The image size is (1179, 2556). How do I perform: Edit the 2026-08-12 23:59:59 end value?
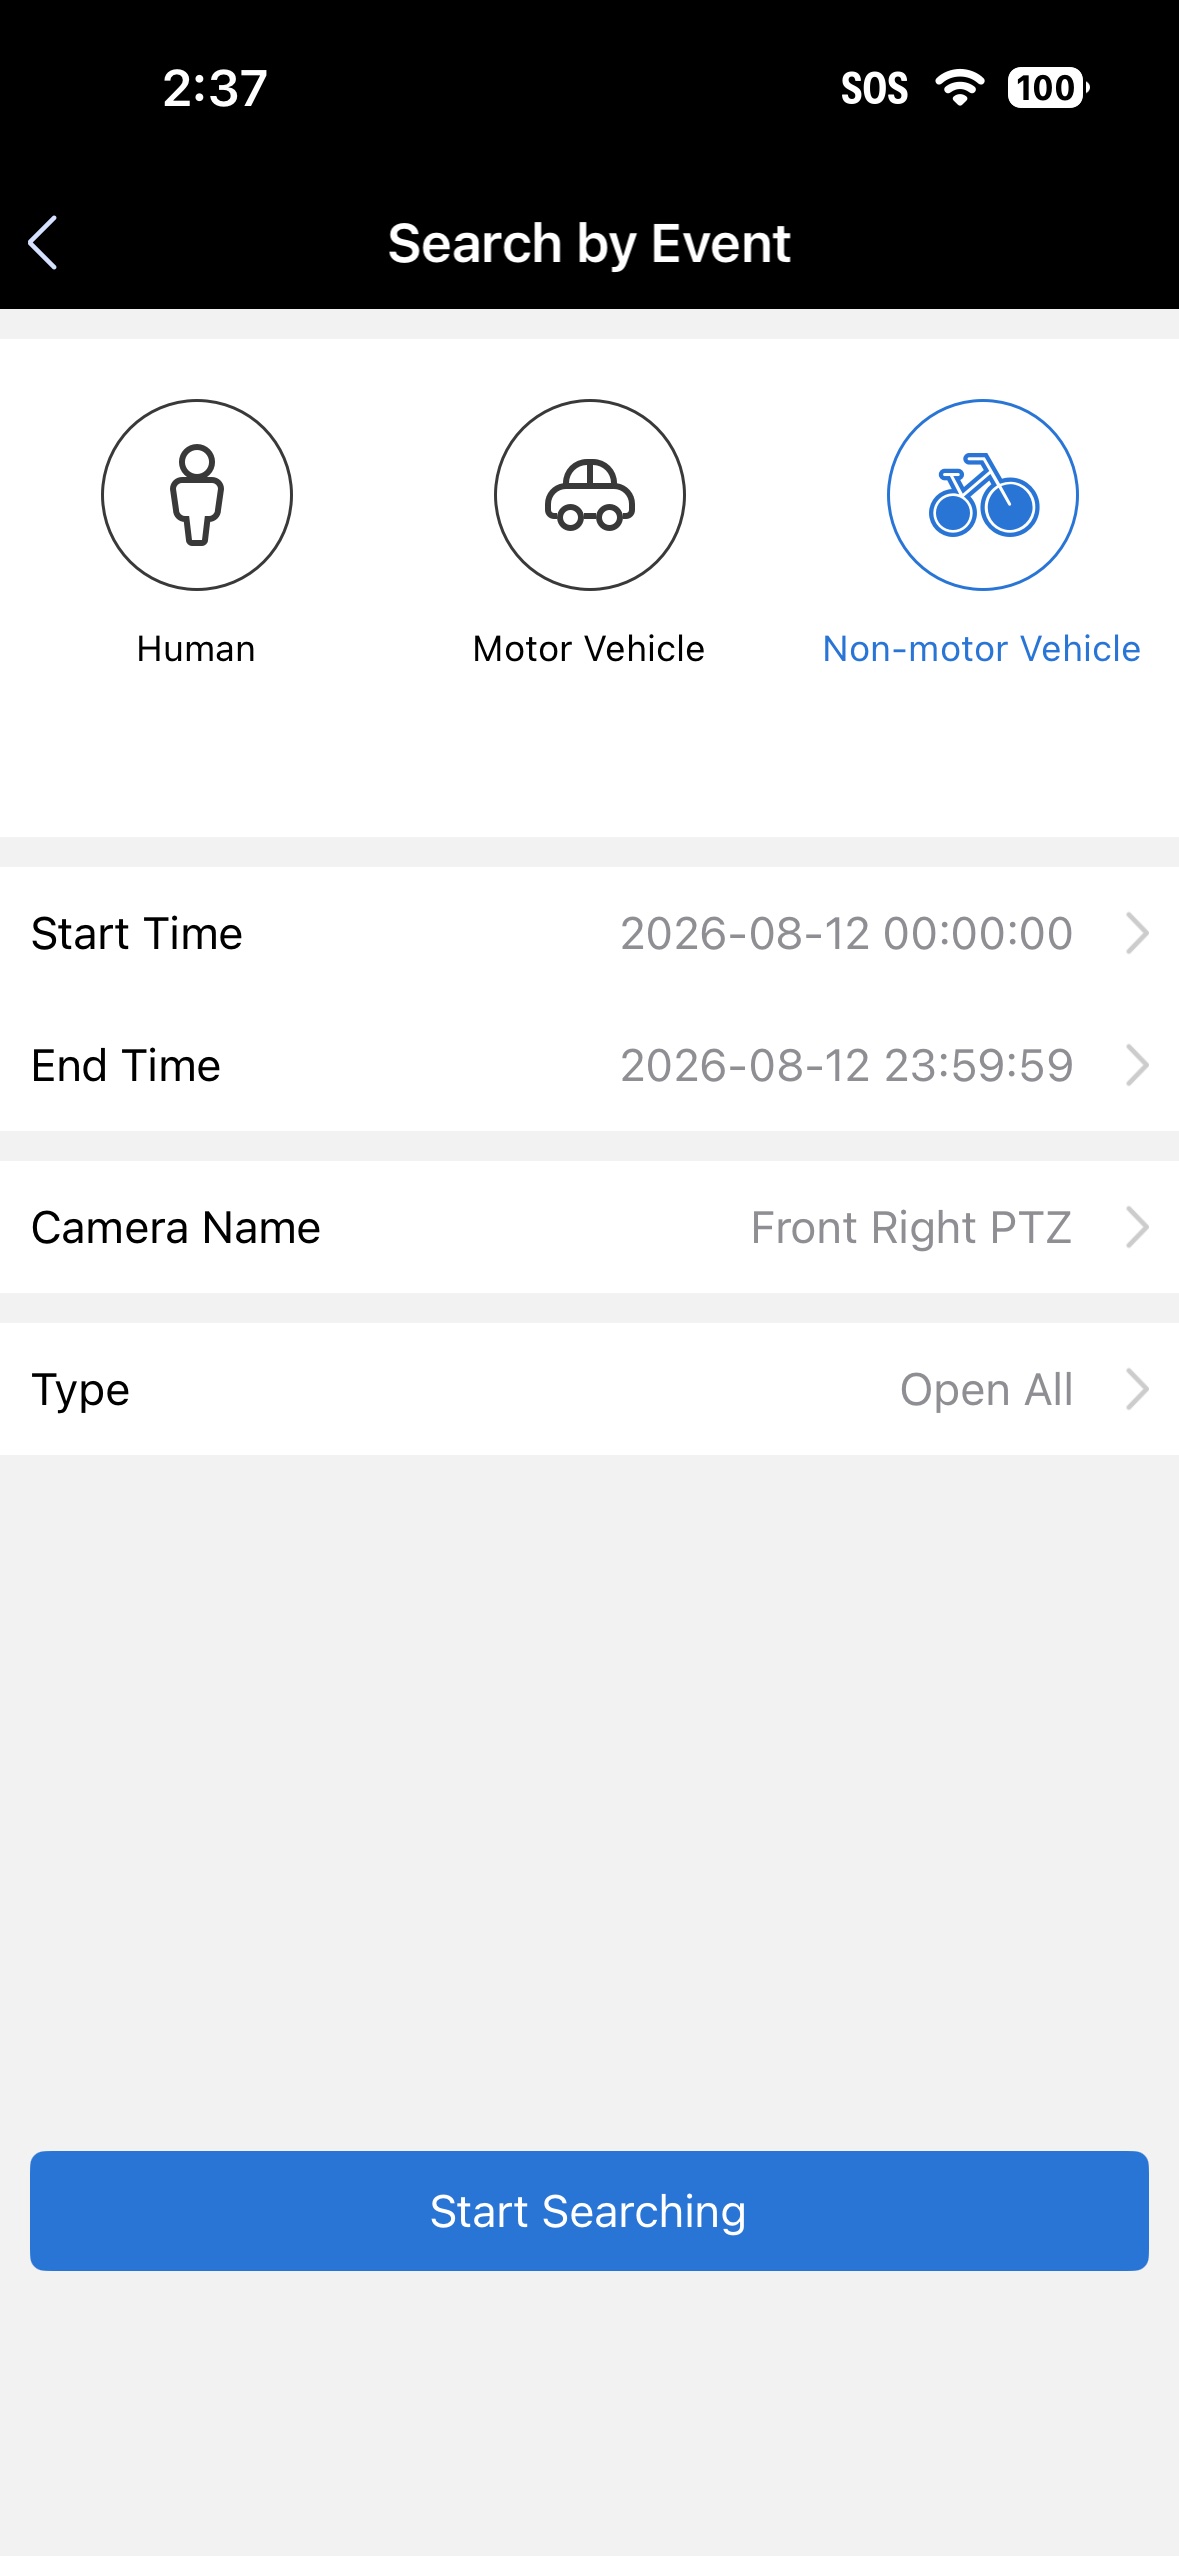846,1065
